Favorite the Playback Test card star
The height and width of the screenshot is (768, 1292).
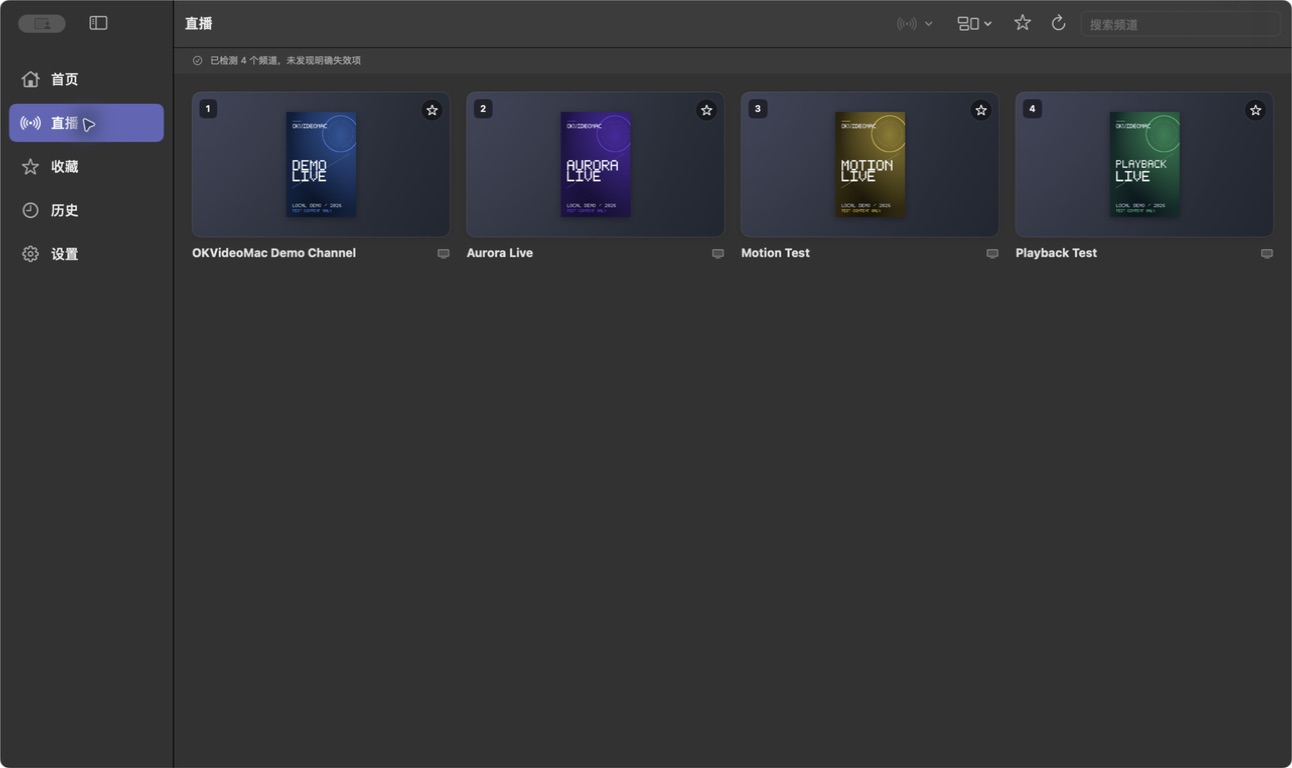coord(1255,110)
